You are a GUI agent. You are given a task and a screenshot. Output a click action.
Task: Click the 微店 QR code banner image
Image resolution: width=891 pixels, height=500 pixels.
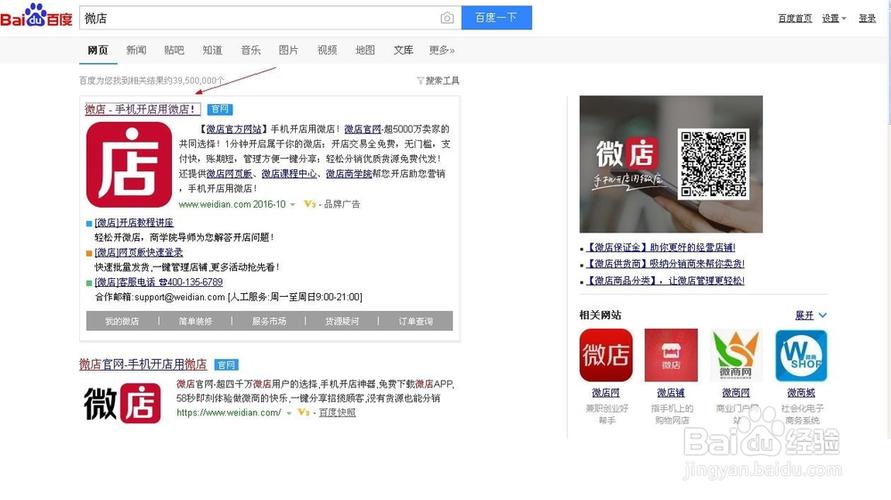(x=671, y=164)
